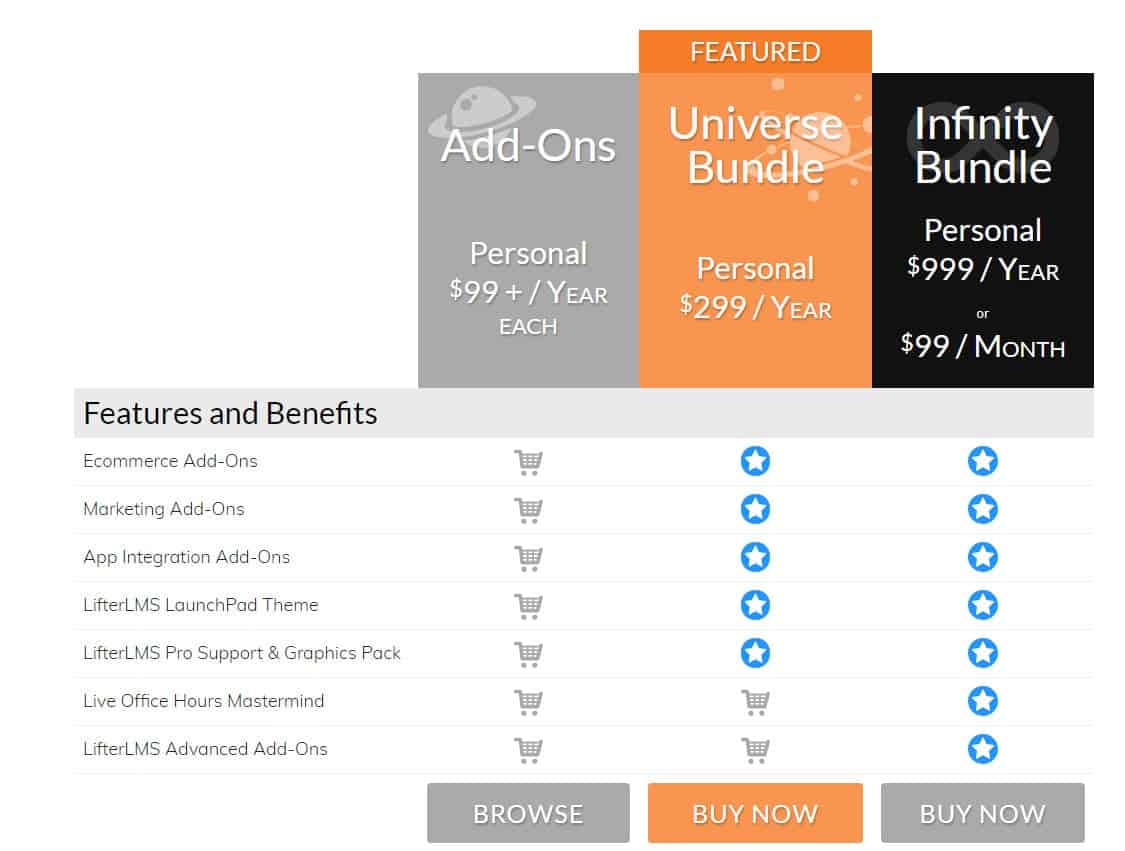Click the Add-Ons cart icon for Marketing Add-Ons
Screen dimensions: 1125x851
(x=529, y=510)
